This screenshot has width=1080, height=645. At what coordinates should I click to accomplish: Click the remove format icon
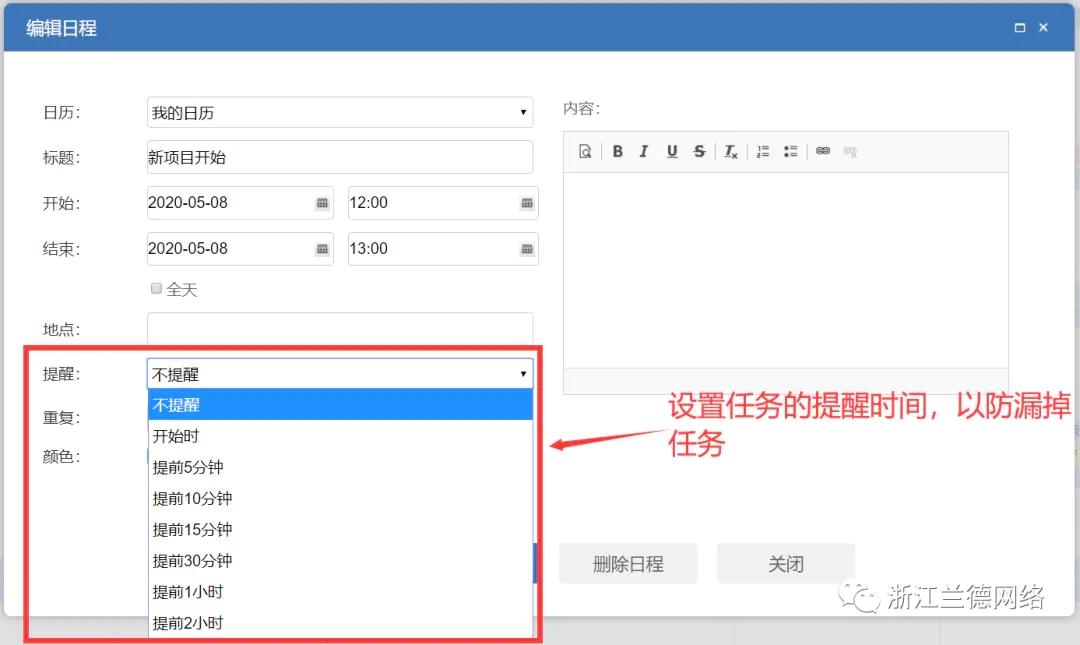731,152
